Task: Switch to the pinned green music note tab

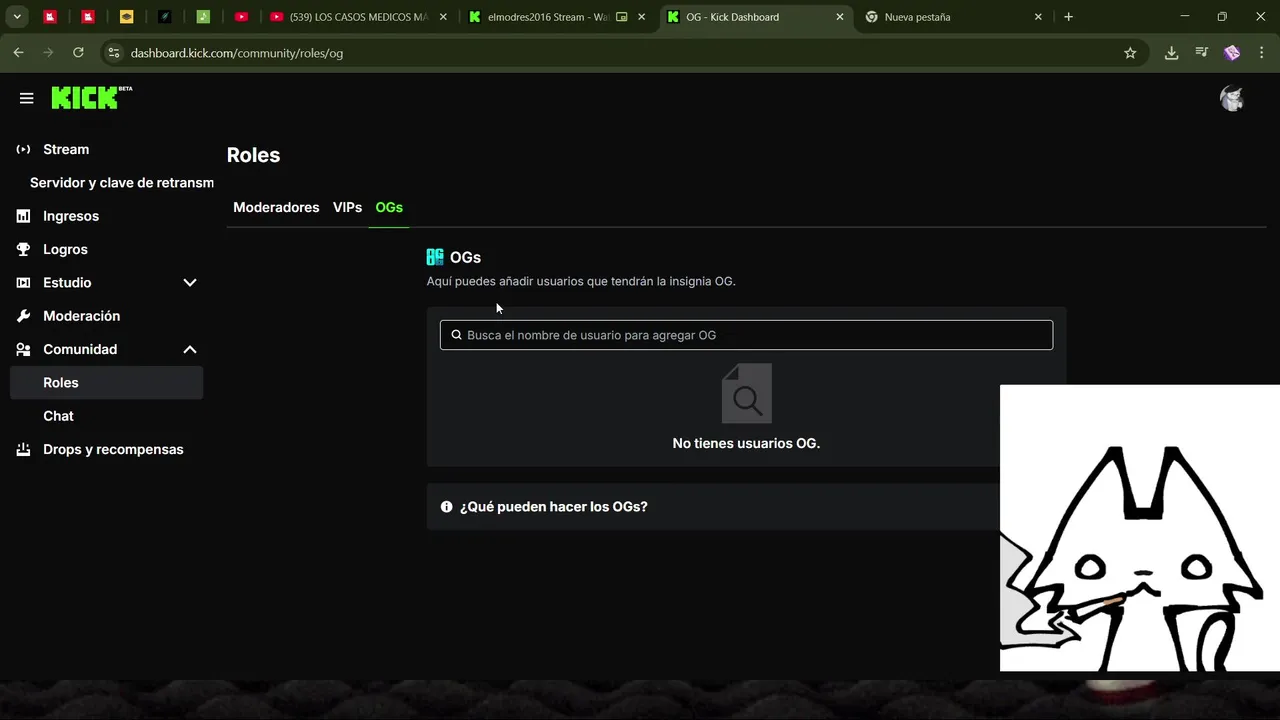Action: click(203, 17)
